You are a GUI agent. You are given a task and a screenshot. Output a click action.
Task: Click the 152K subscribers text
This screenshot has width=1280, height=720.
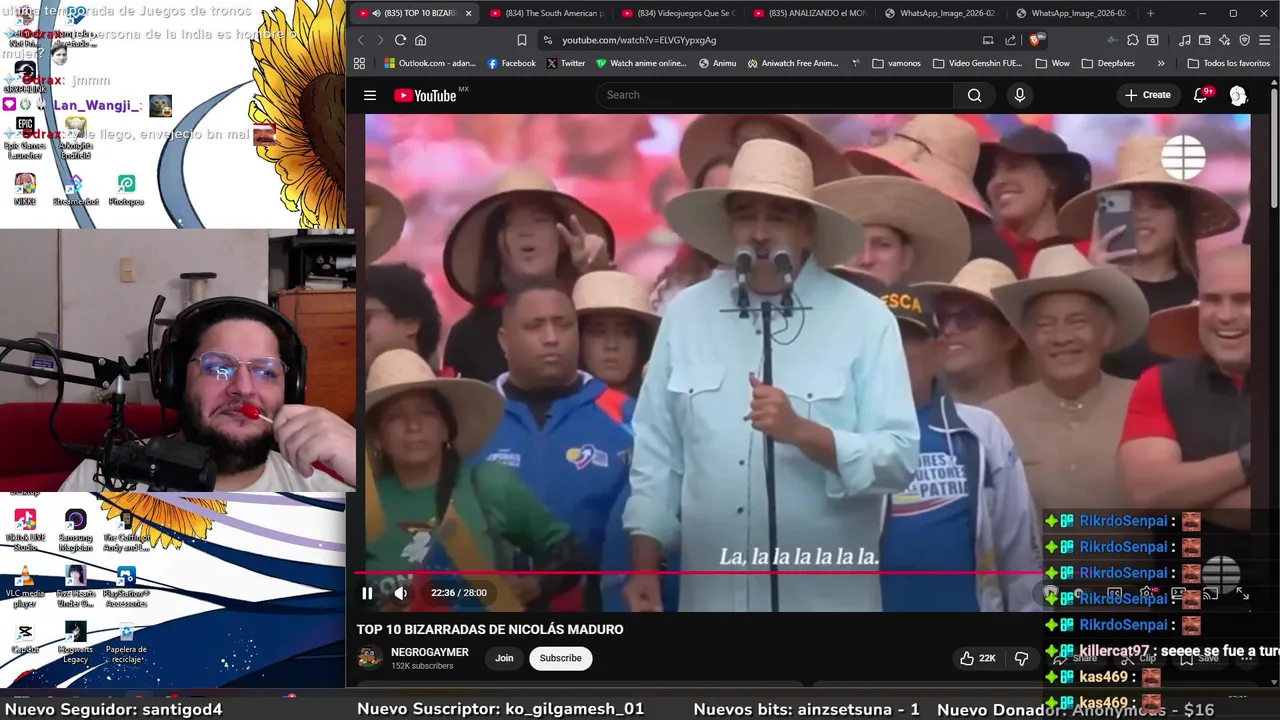[x=422, y=666]
